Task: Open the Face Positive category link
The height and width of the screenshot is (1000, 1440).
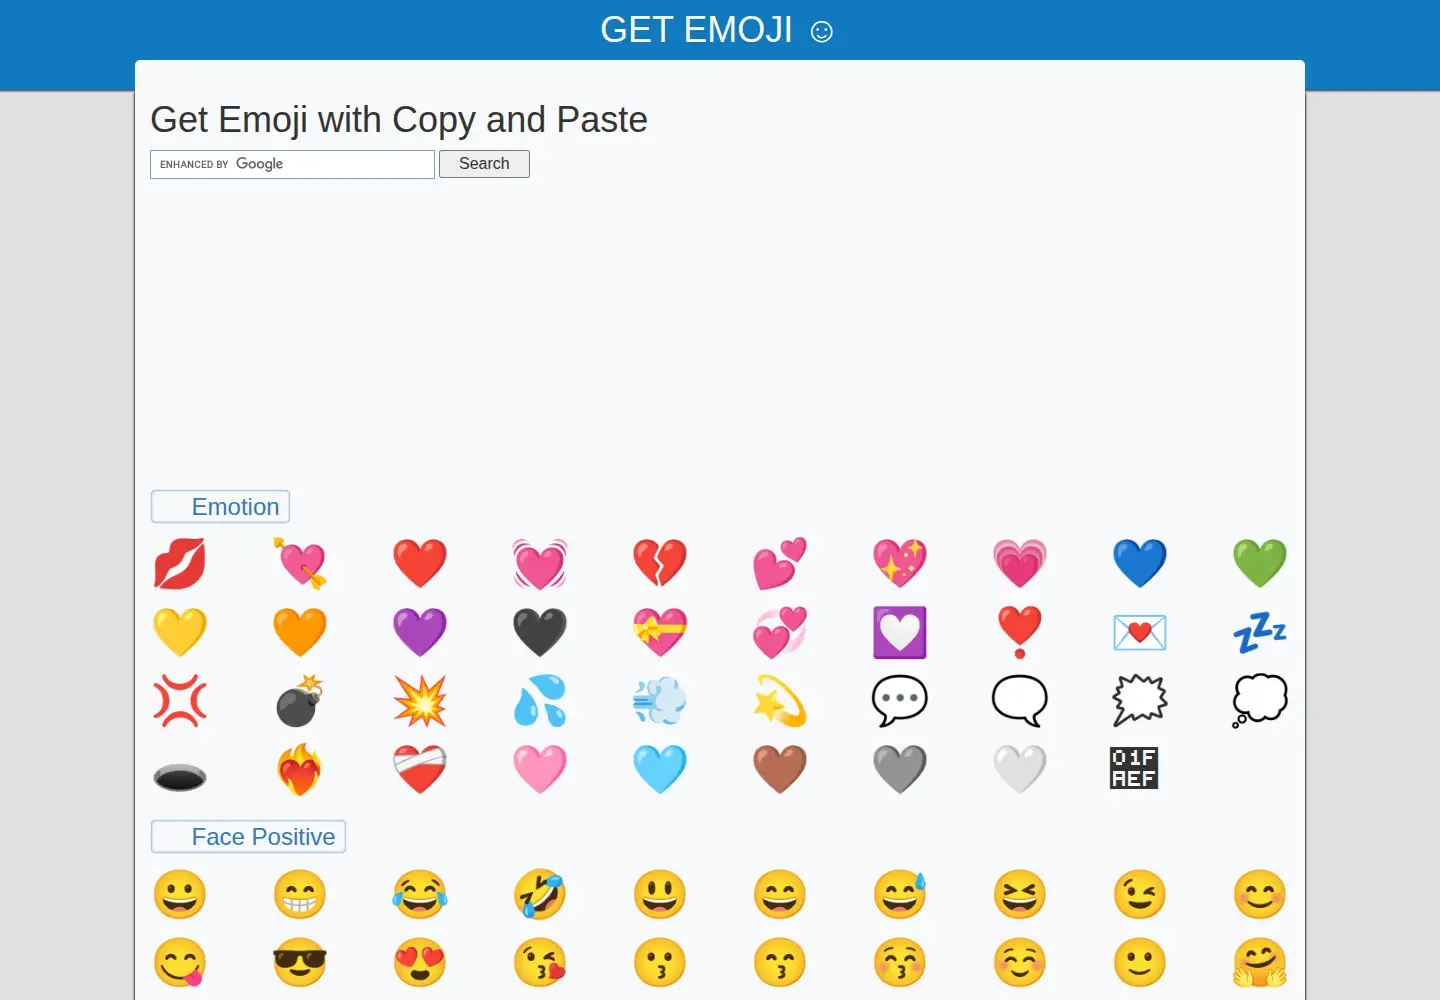Action: coord(263,837)
